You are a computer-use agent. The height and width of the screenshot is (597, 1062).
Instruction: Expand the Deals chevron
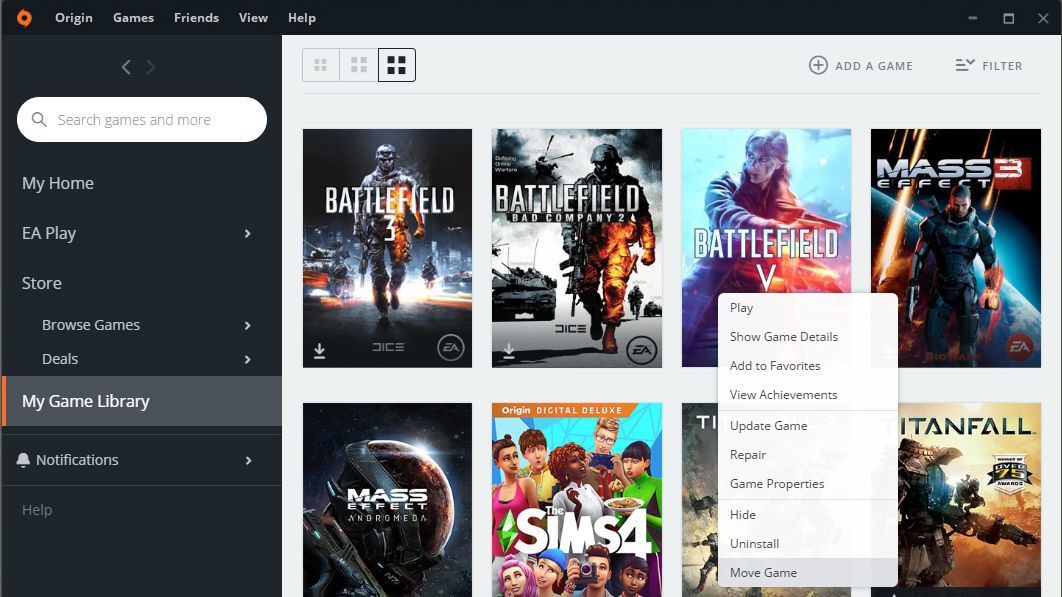pyautogui.click(x=248, y=360)
